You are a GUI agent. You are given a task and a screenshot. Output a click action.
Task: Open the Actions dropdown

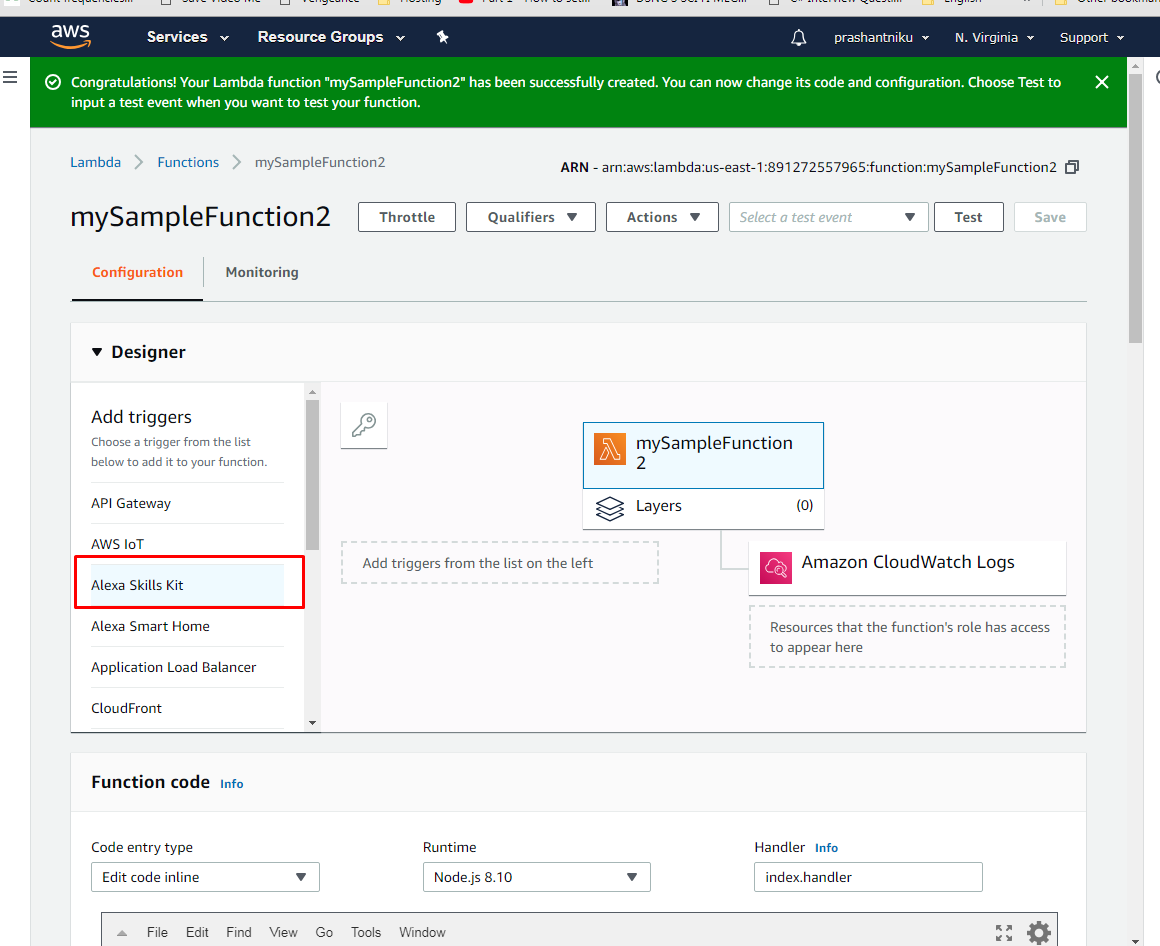662,217
